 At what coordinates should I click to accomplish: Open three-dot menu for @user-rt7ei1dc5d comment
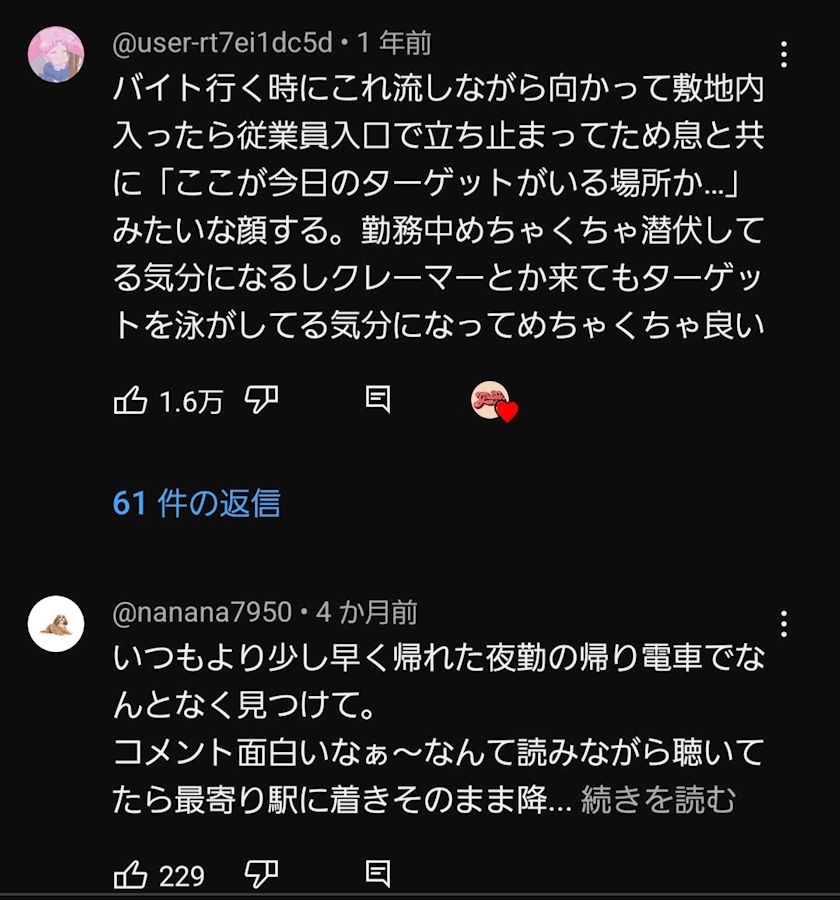point(784,55)
